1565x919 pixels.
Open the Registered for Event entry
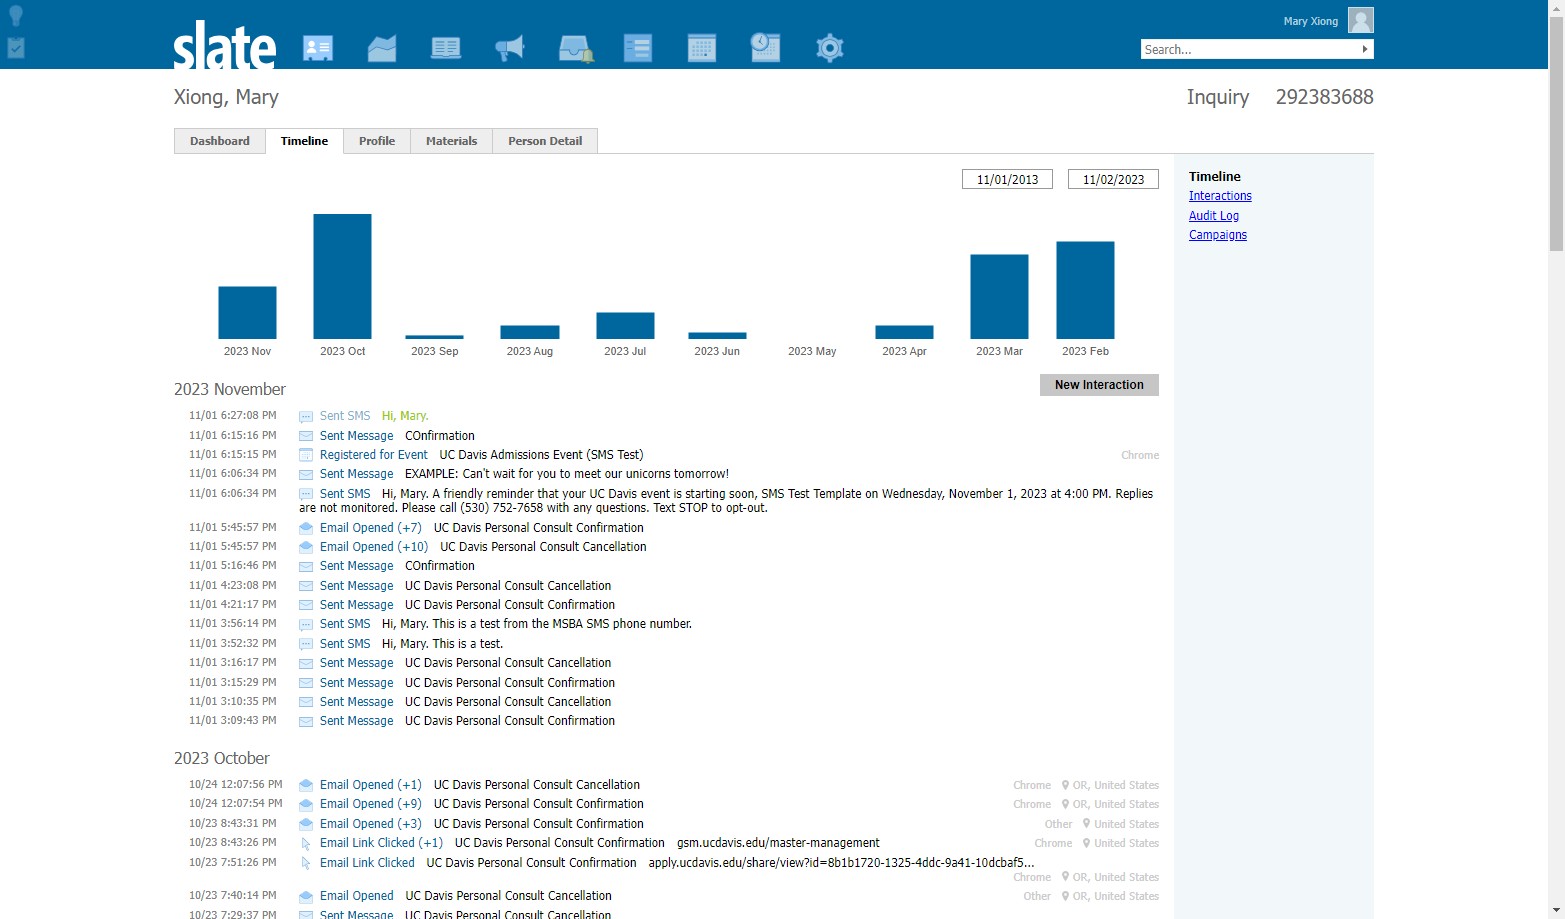click(x=374, y=455)
